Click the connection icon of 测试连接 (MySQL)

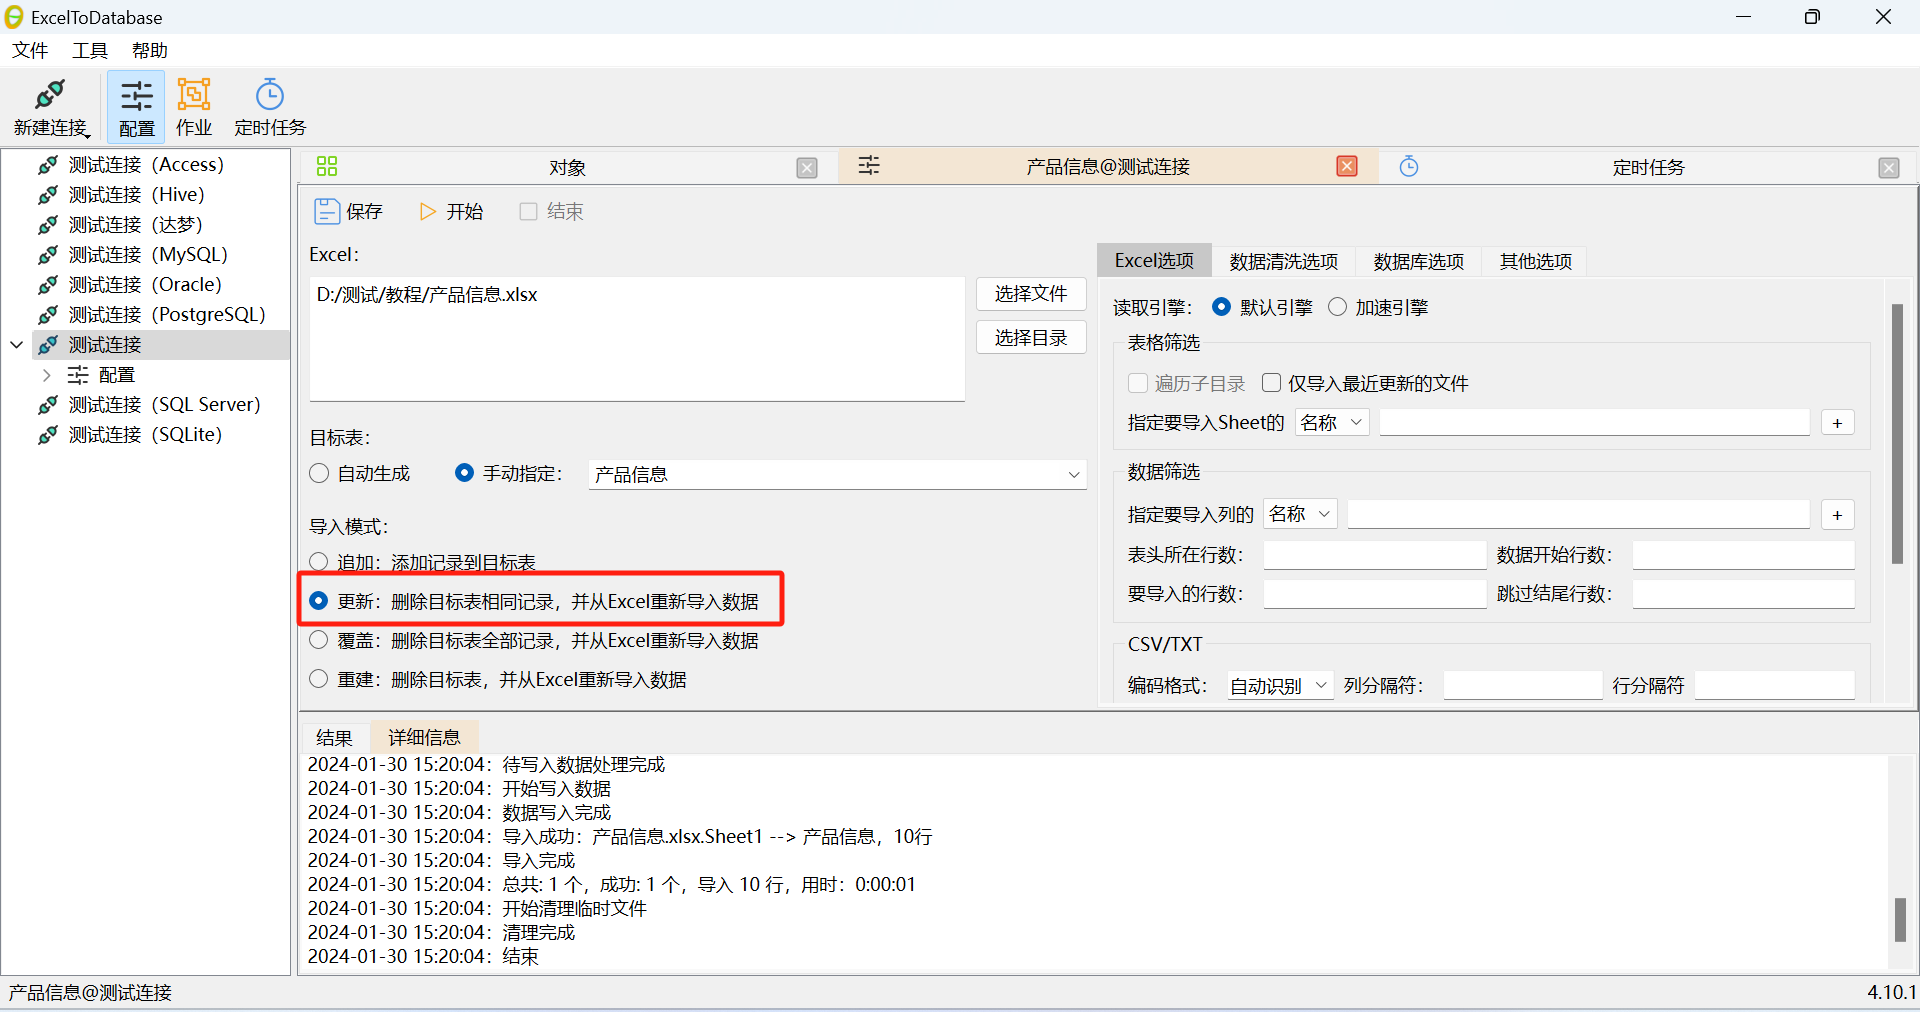coord(48,255)
